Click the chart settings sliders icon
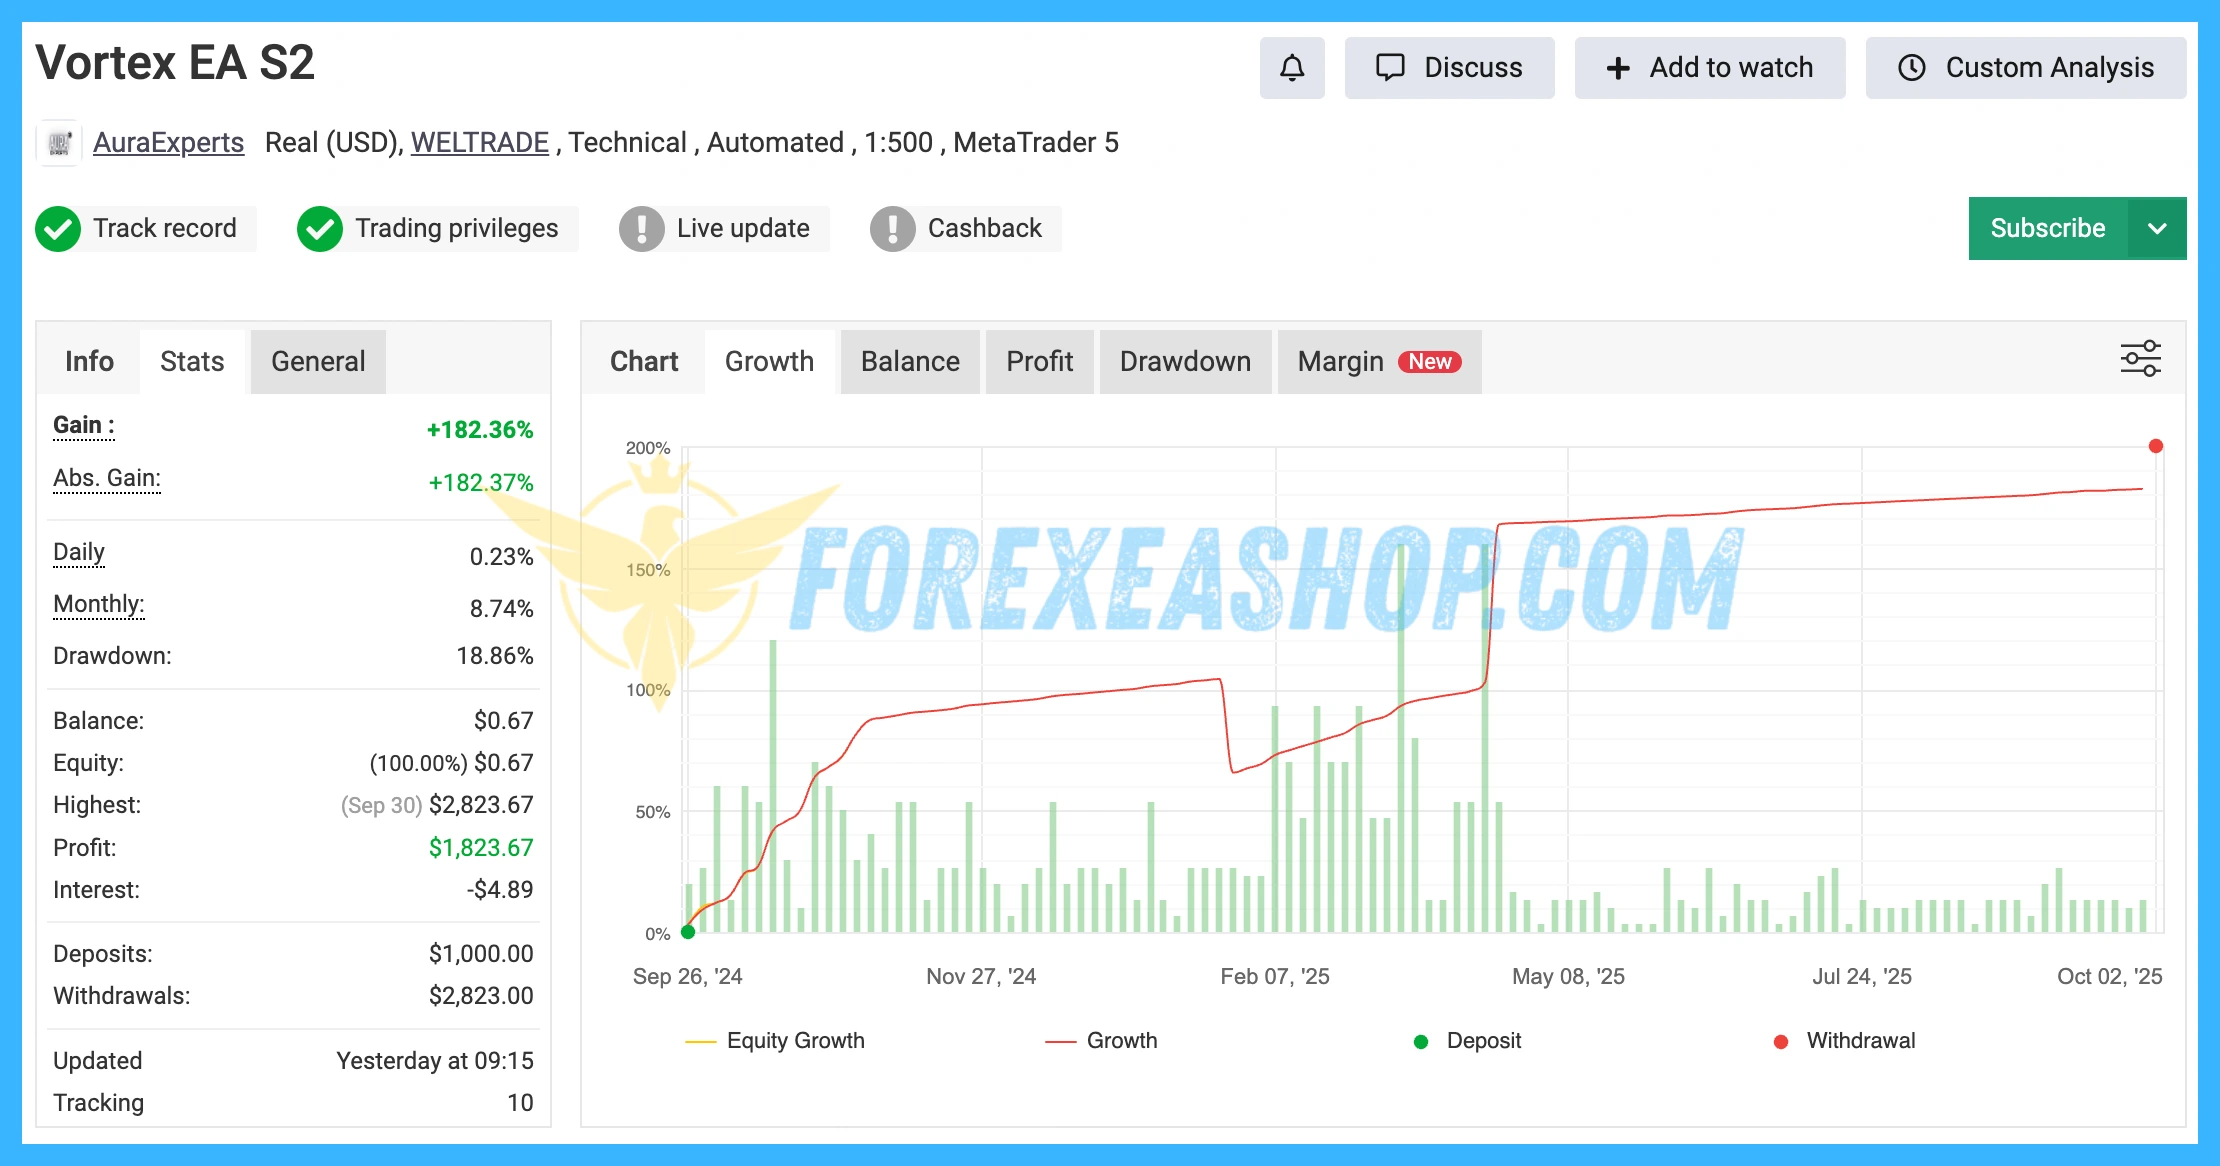Screen dimensions: 2220x1166 tap(2140, 359)
